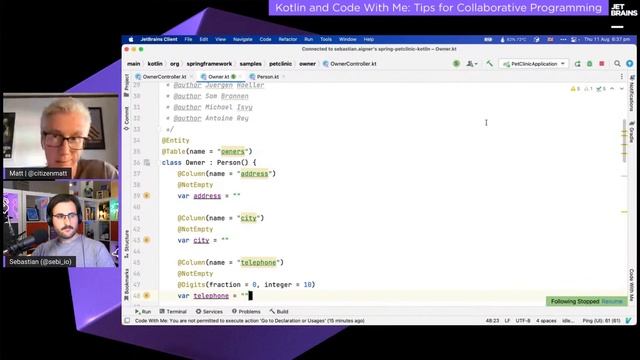The width and height of the screenshot is (640, 360).
Task: Click the 'kotlin' breadcrumb
Action: pos(155,64)
